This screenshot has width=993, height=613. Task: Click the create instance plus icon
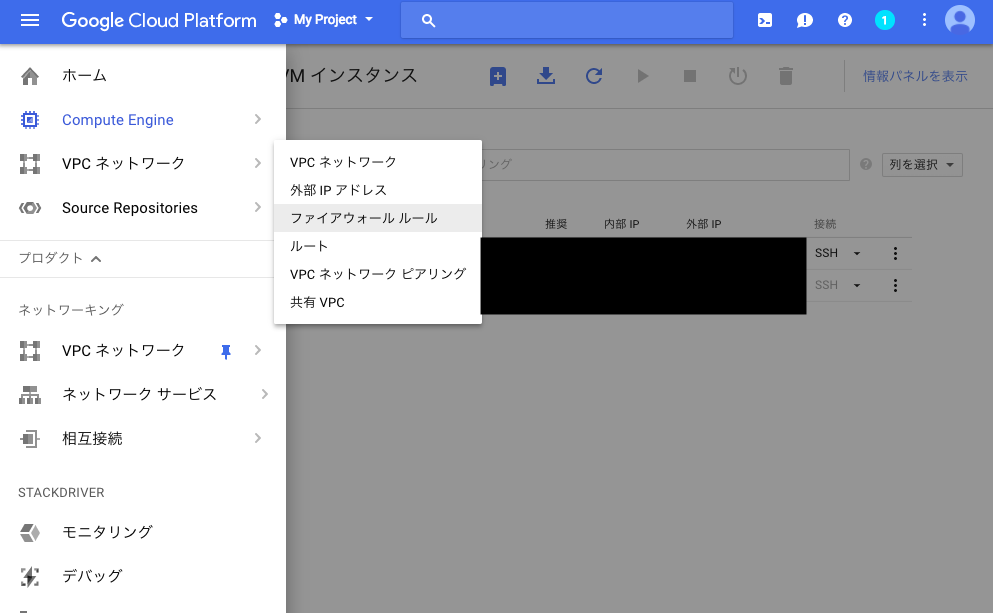tap(497, 75)
